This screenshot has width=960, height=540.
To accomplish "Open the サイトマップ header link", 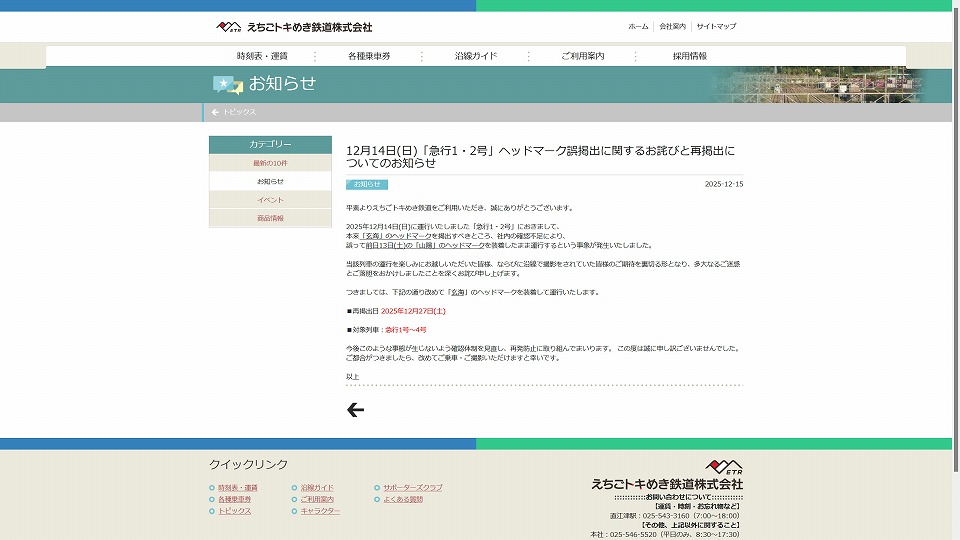I will [x=716, y=26].
